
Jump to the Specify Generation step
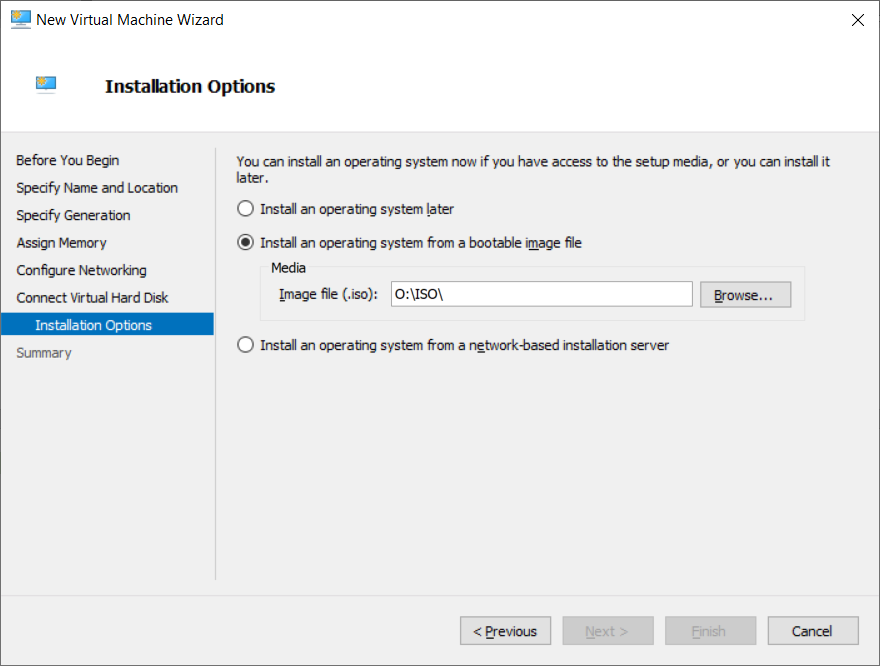[x=73, y=215]
